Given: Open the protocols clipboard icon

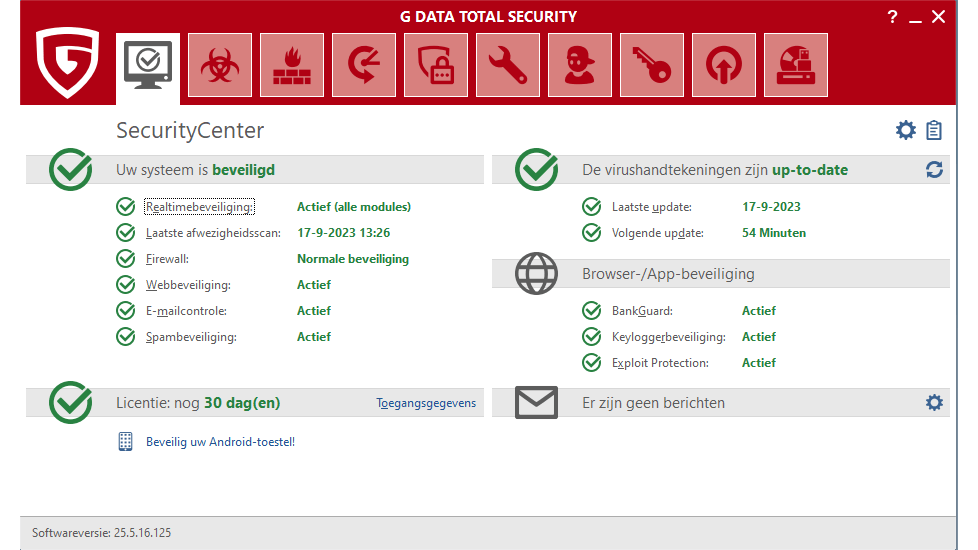Looking at the screenshot, I should click(934, 130).
